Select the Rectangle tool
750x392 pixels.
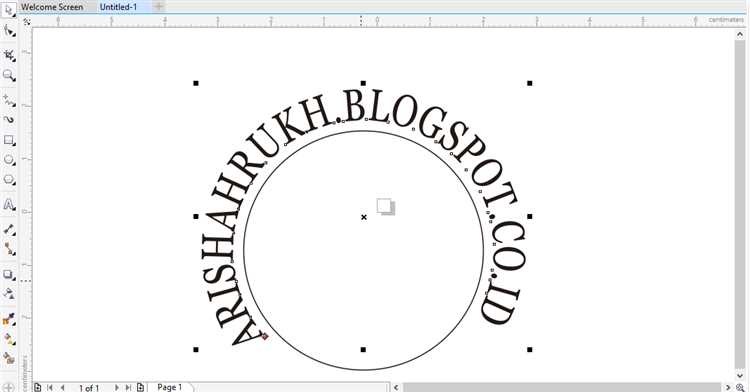pos(9,140)
